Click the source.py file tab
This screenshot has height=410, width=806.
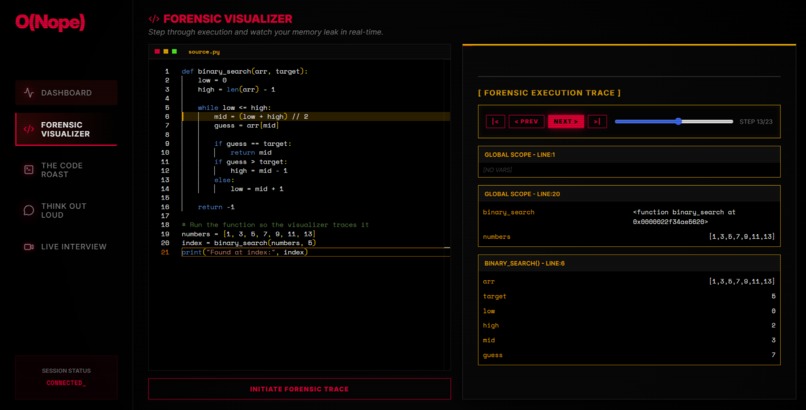click(x=204, y=52)
